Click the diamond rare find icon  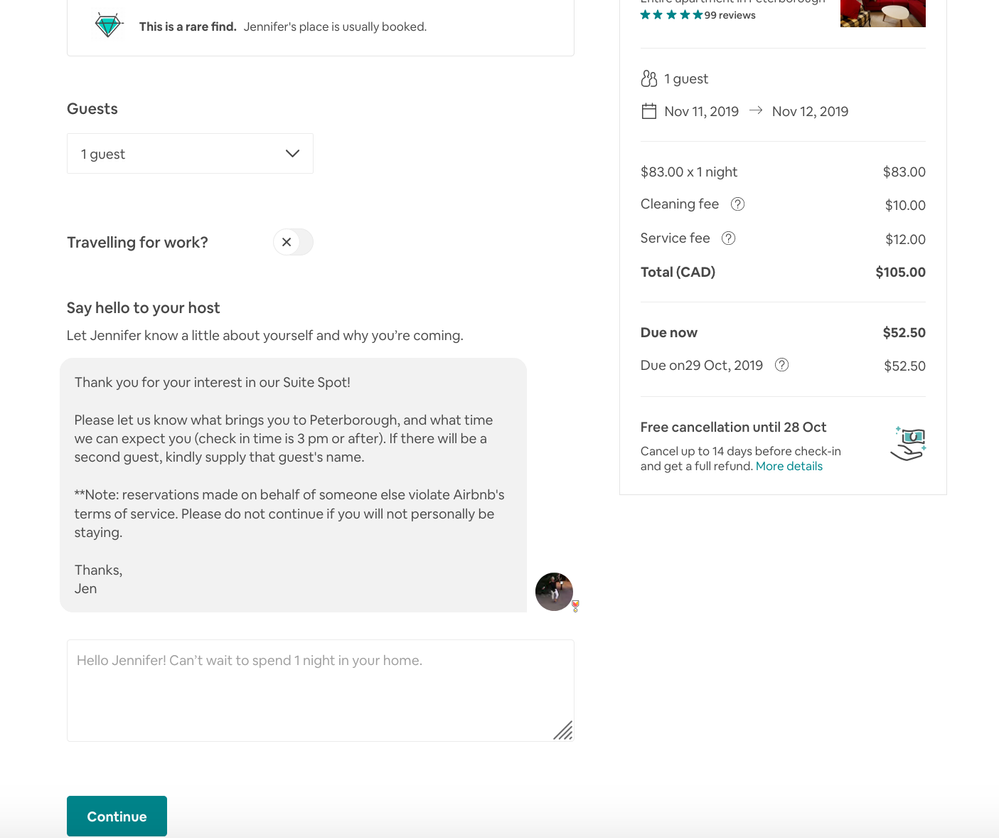(107, 26)
